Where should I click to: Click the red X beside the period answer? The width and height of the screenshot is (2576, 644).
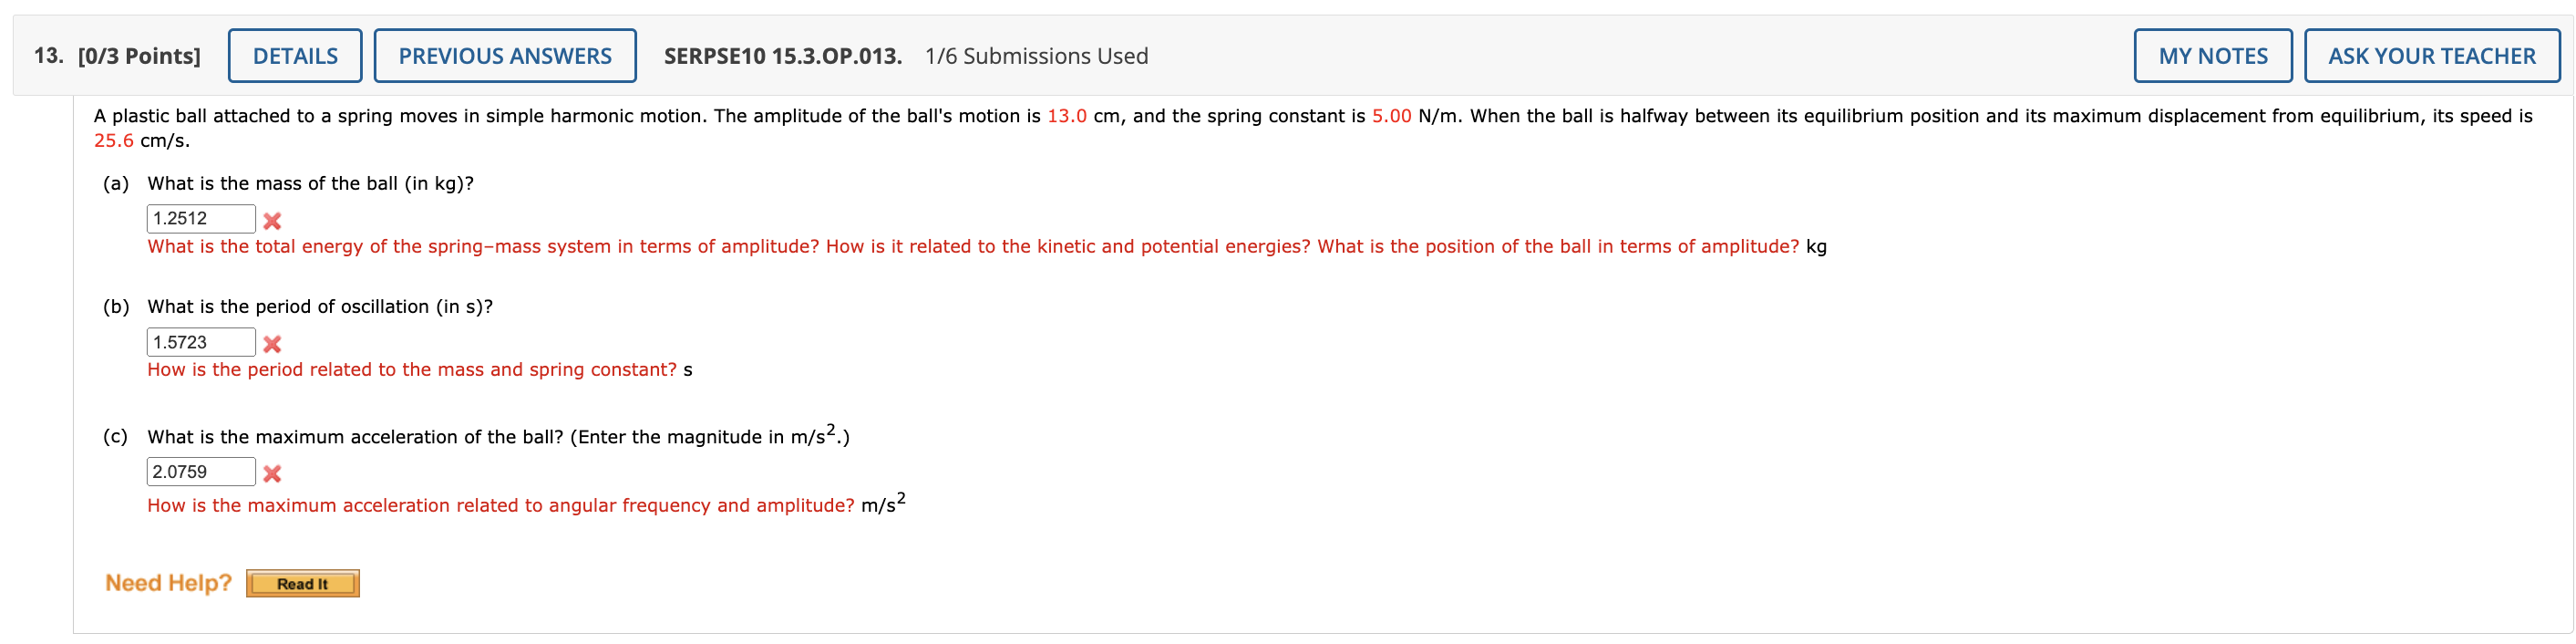pyautogui.click(x=273, y=342)
